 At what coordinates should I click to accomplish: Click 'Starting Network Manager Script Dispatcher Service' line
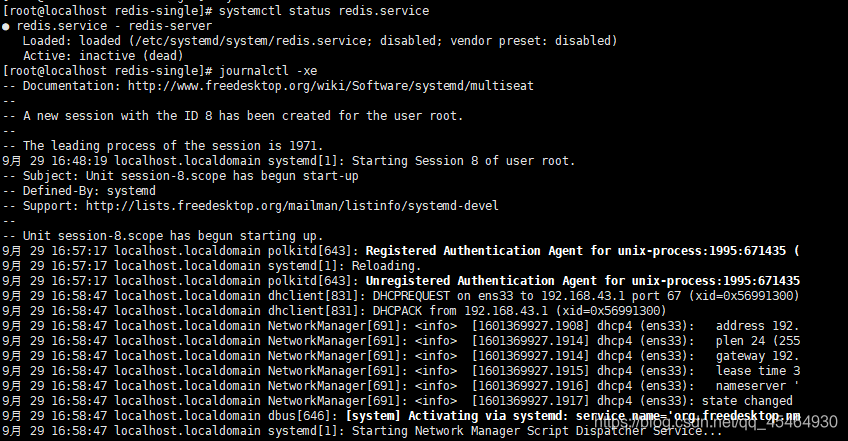pos(362,431)
